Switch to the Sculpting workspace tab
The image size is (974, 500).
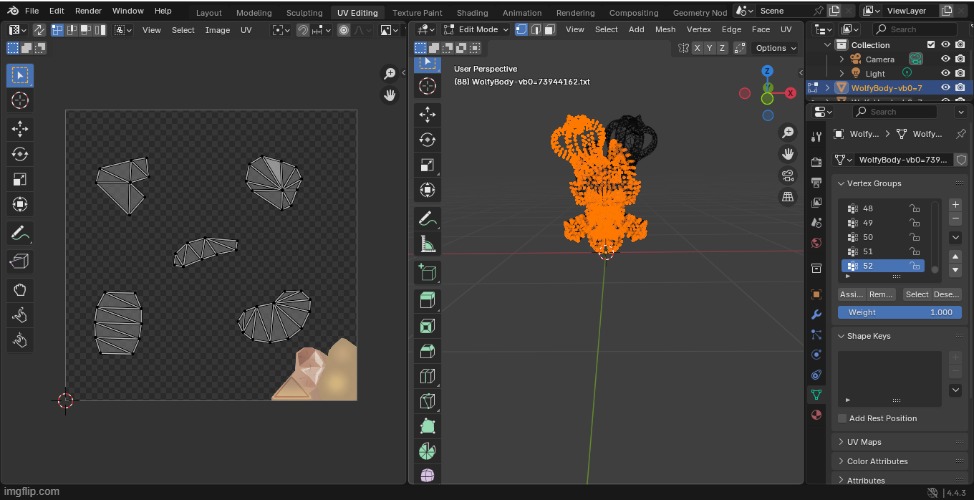coord(304,12)
